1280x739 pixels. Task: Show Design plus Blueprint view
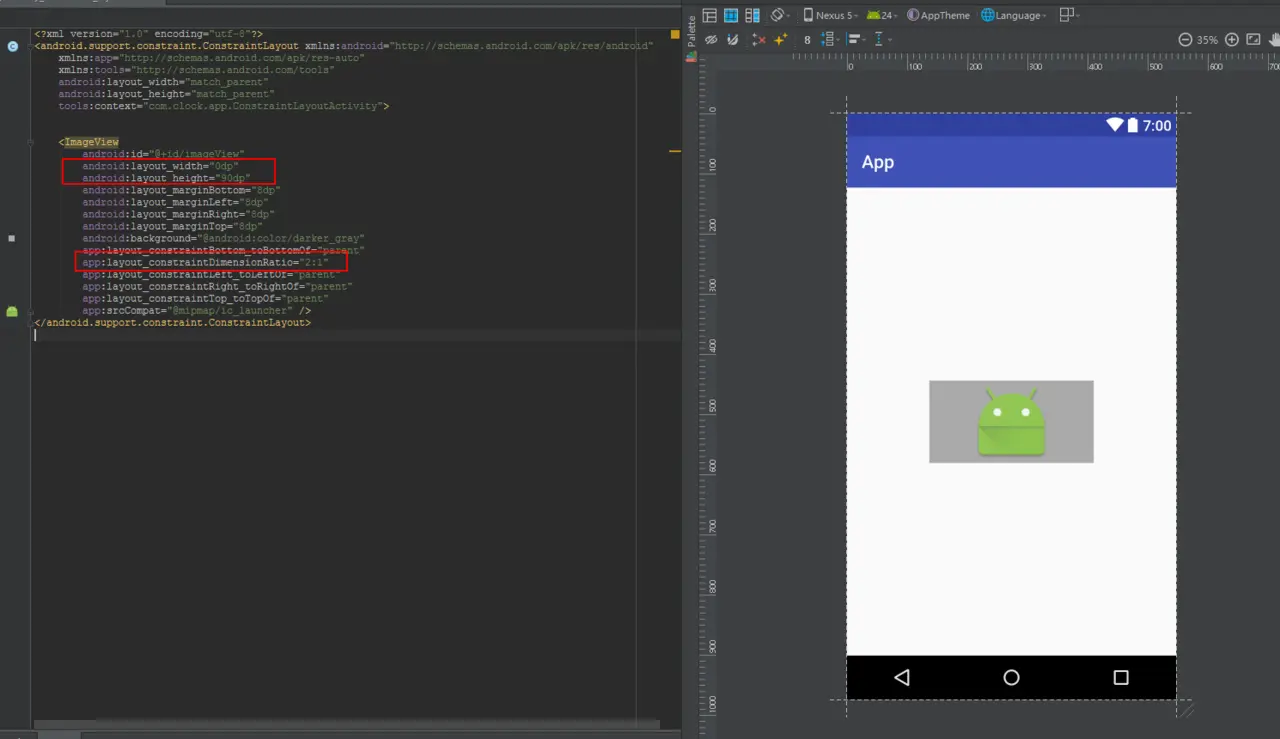[x=752, y=15]
